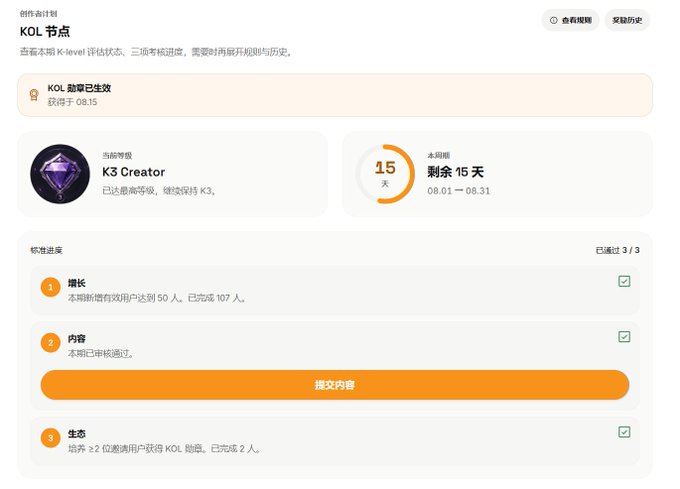This screenshot has height=489, width=680.
Task: Click the checkmark on 增长 row
Action: (x=624, y=281)
